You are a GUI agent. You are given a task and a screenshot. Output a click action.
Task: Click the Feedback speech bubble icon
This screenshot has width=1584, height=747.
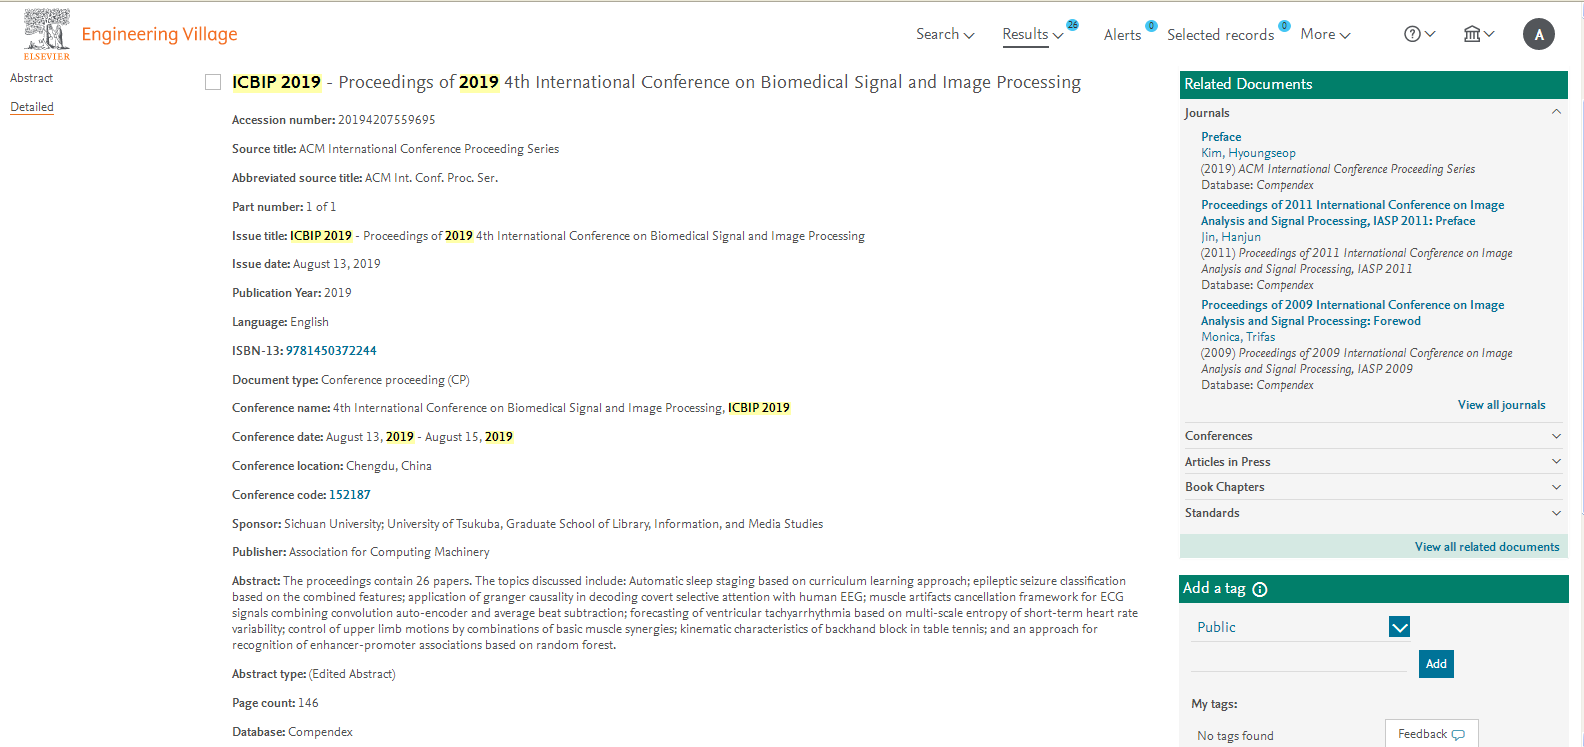tap(1458, 734)
